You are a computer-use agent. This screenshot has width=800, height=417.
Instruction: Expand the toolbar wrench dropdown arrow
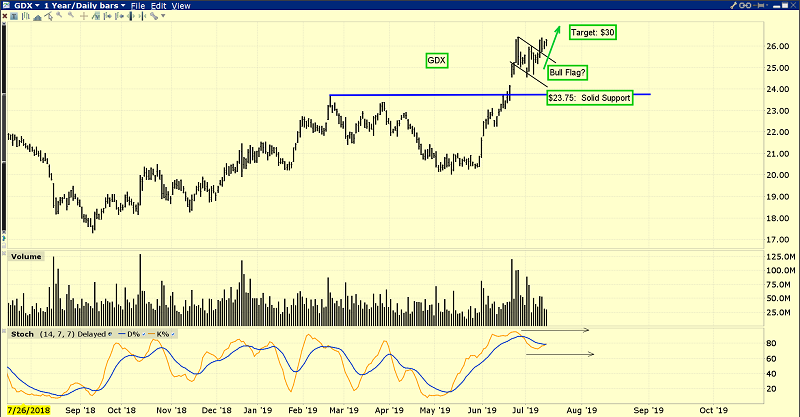163,16
